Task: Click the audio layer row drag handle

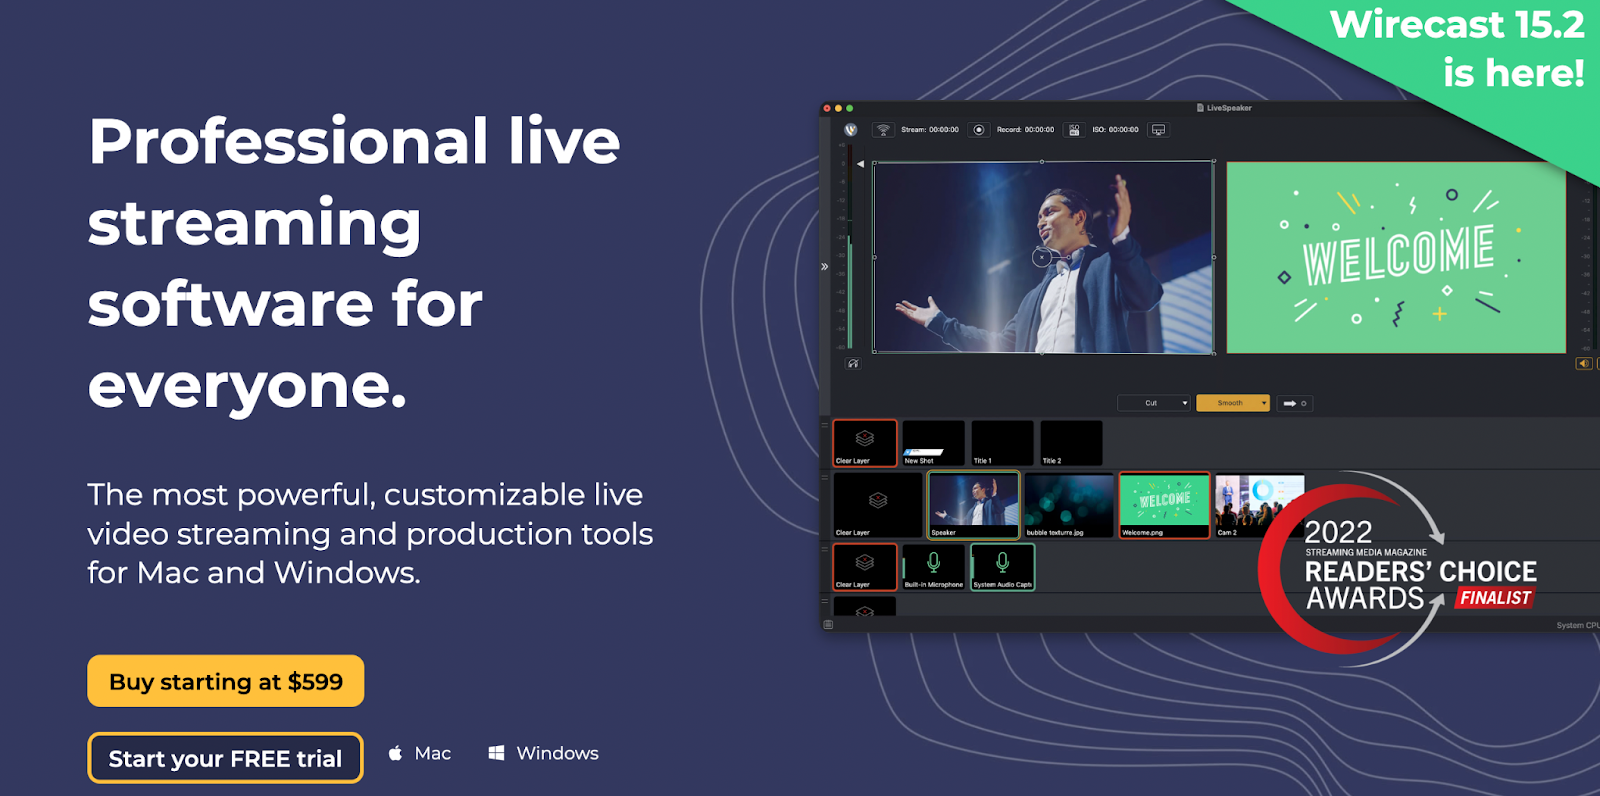Action: [x=825, y=549]
